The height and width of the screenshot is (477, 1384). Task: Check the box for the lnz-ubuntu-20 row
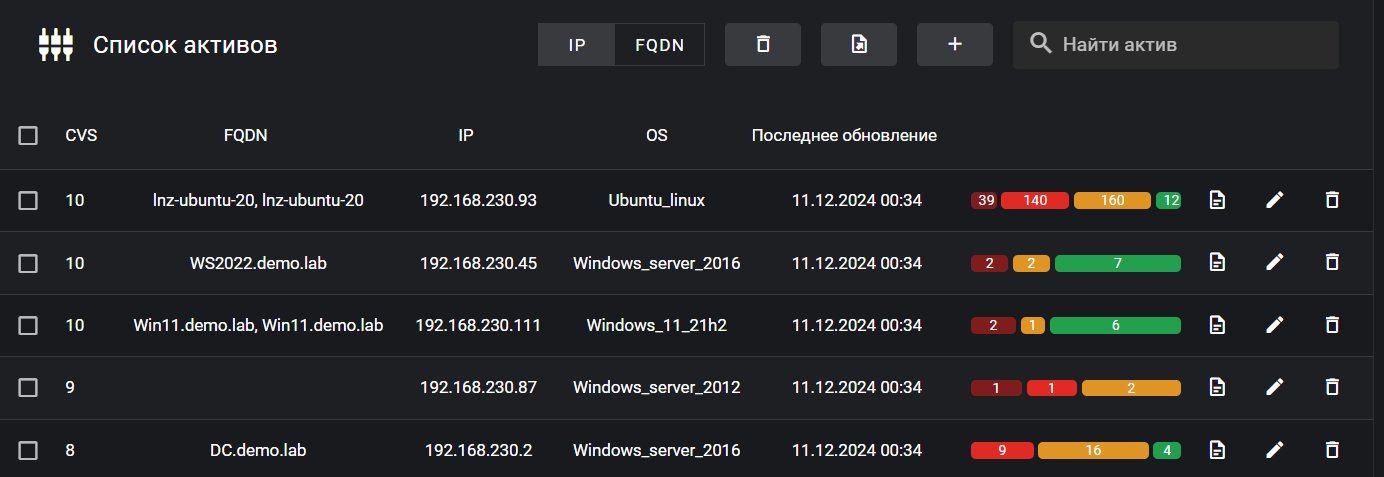click(x=28, y=200)
